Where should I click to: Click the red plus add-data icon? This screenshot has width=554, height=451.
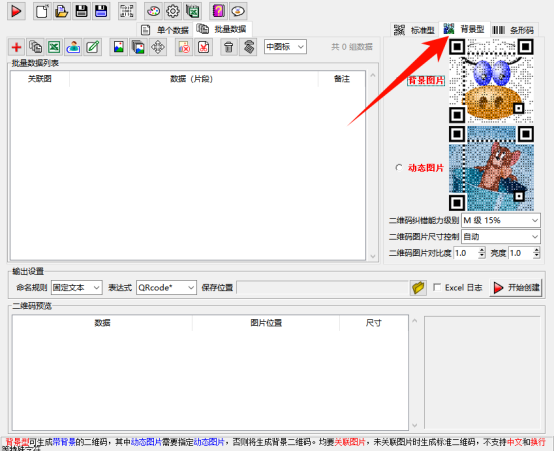point(17,47)
